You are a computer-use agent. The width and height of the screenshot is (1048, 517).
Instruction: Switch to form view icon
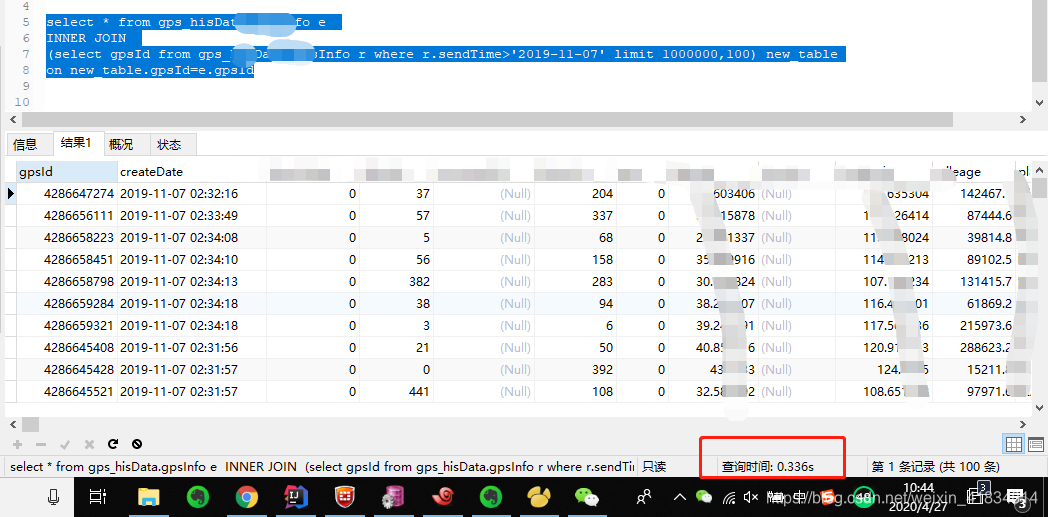[x=1036, y=444]
